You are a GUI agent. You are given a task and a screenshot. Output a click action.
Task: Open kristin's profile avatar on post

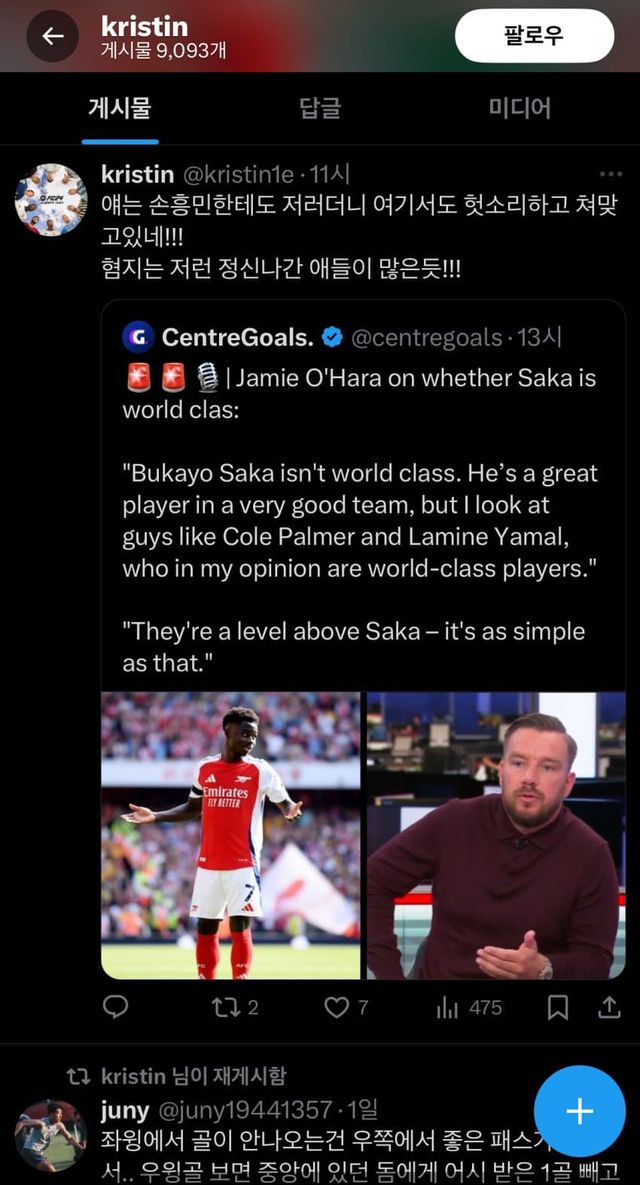coord(51,199)
